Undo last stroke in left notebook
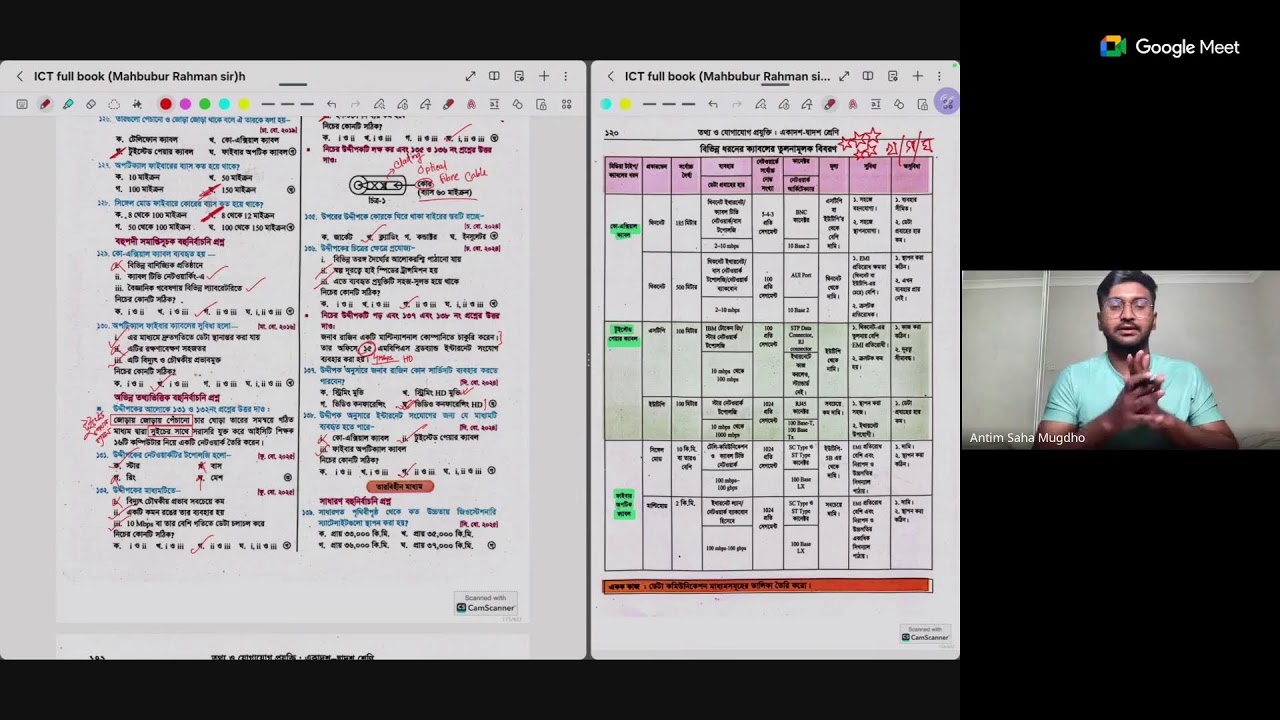The image size is (1280, 720). pos(331,104)
